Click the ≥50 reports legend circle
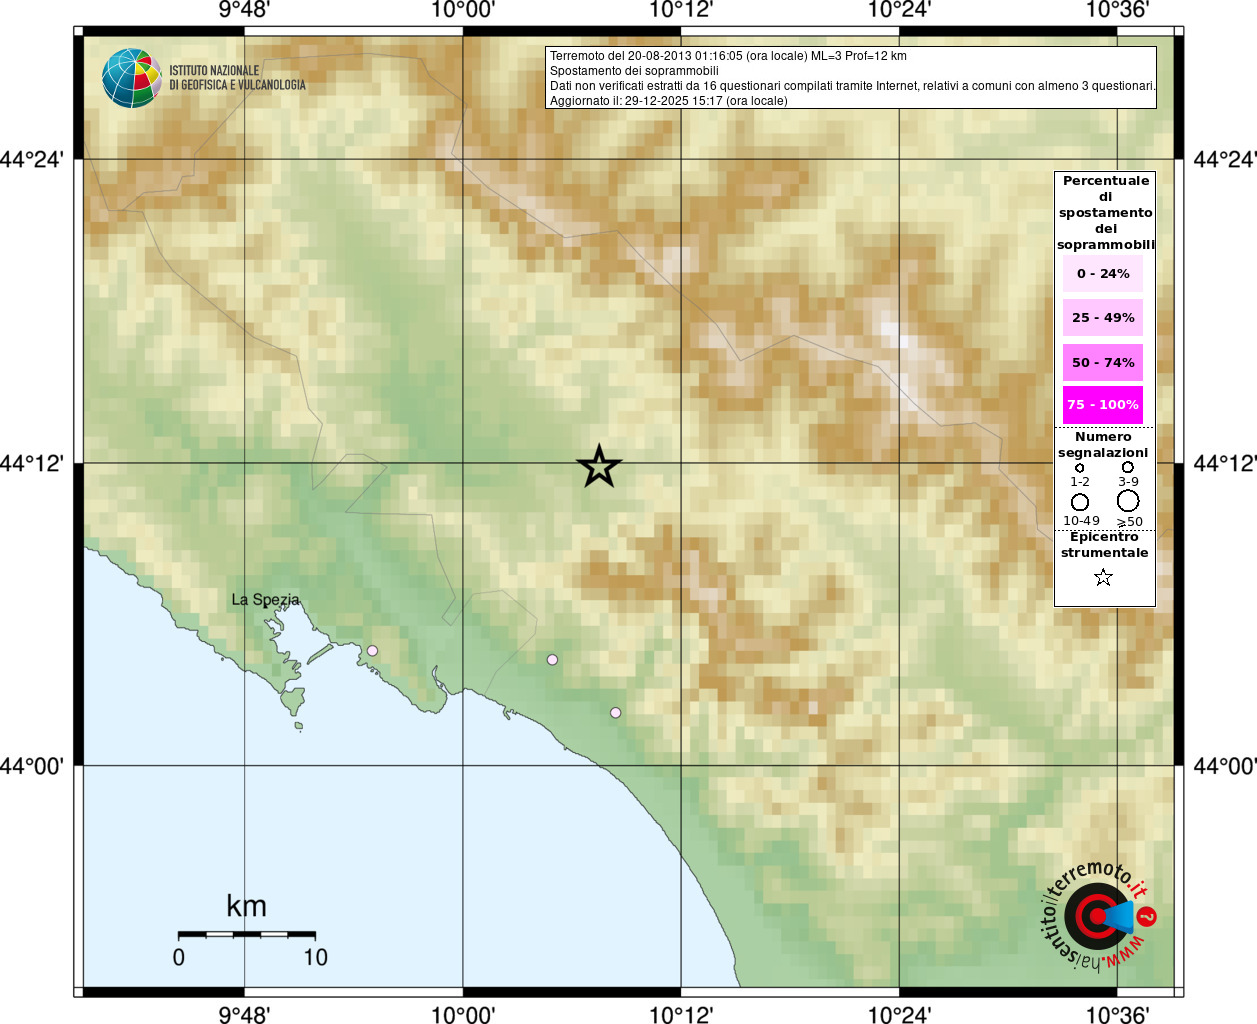This screenshot has width=1257, height=1024. (1128, 501)
